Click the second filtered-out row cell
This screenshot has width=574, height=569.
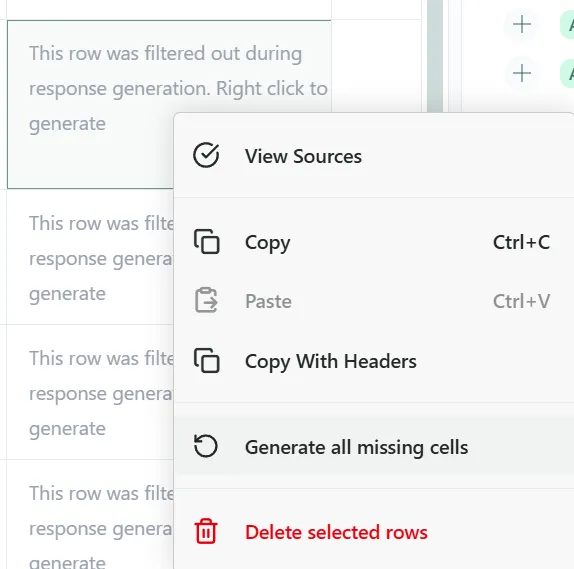click(x=90, y=257)
